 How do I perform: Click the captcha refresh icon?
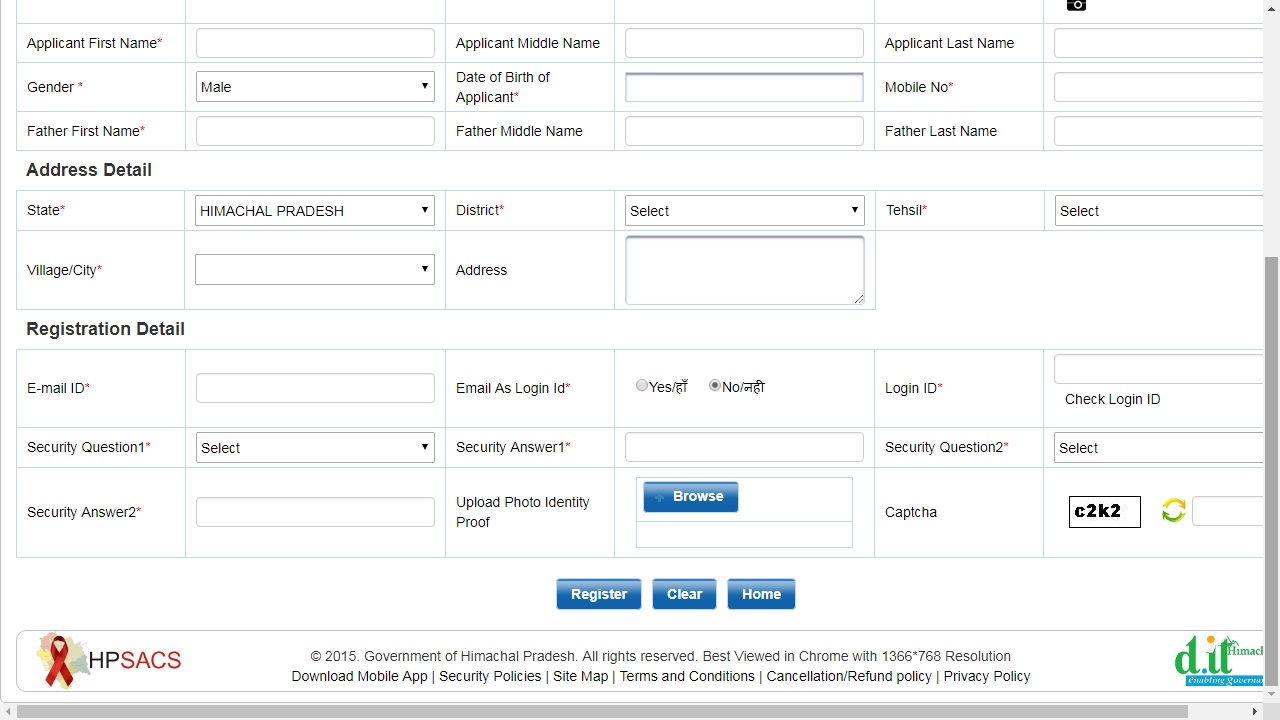click(x=1173, y=511)
